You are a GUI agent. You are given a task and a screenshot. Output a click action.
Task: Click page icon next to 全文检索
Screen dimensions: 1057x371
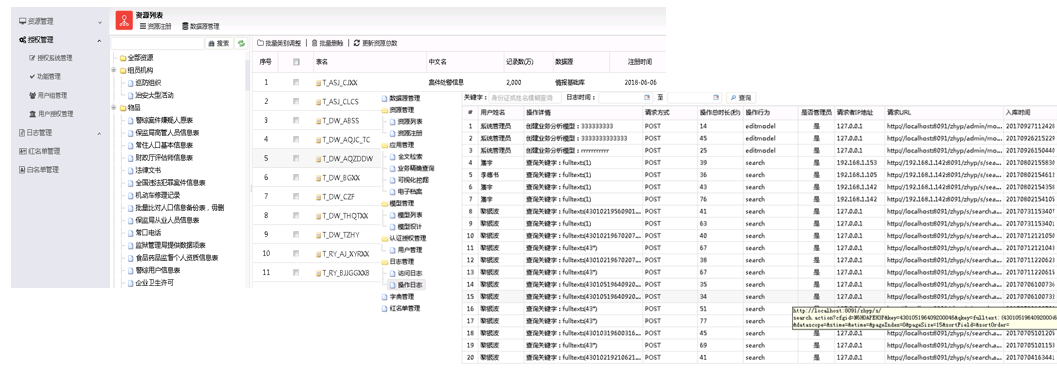coord(392,156)
